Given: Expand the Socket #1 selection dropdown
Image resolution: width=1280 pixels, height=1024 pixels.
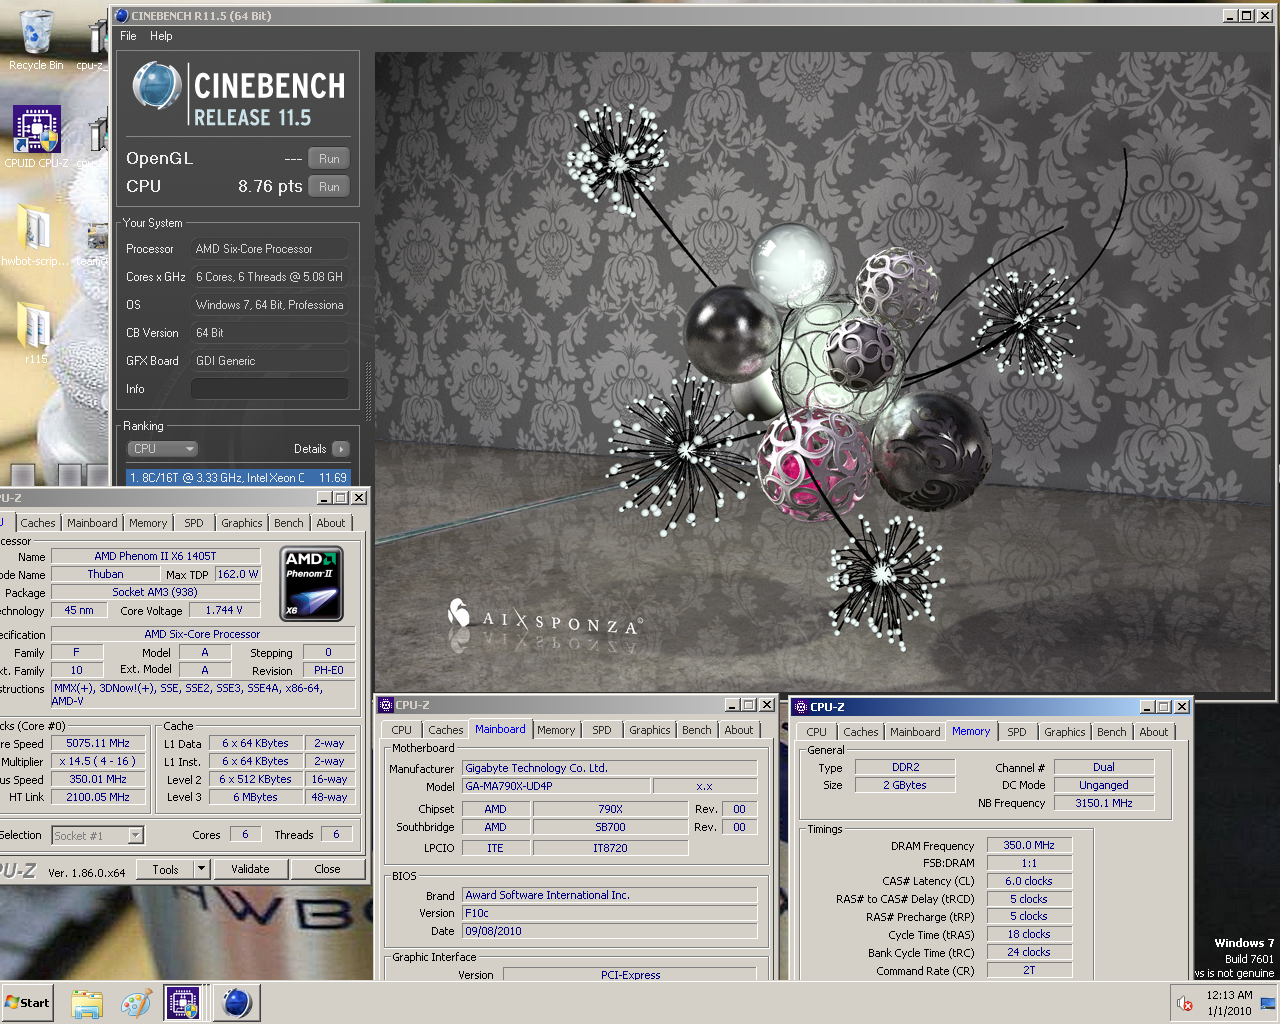Looking at the screenshot, I should tap(98, 836).
